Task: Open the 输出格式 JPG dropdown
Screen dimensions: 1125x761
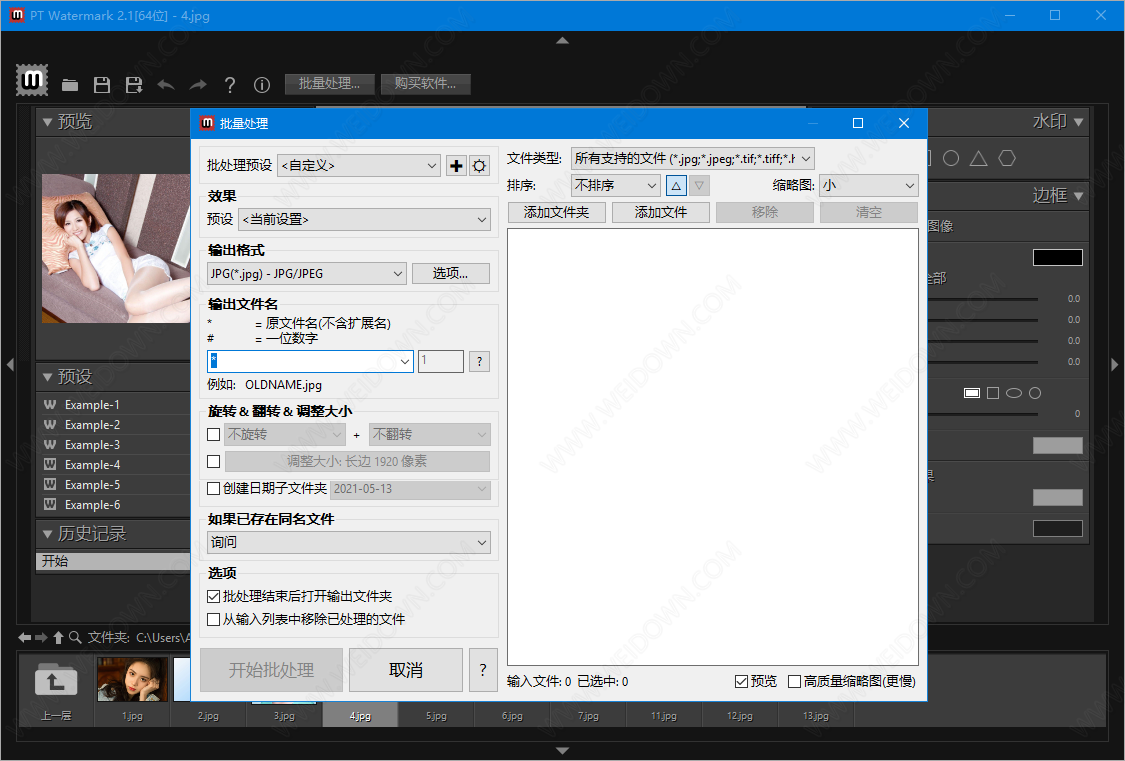Action: 306,273
